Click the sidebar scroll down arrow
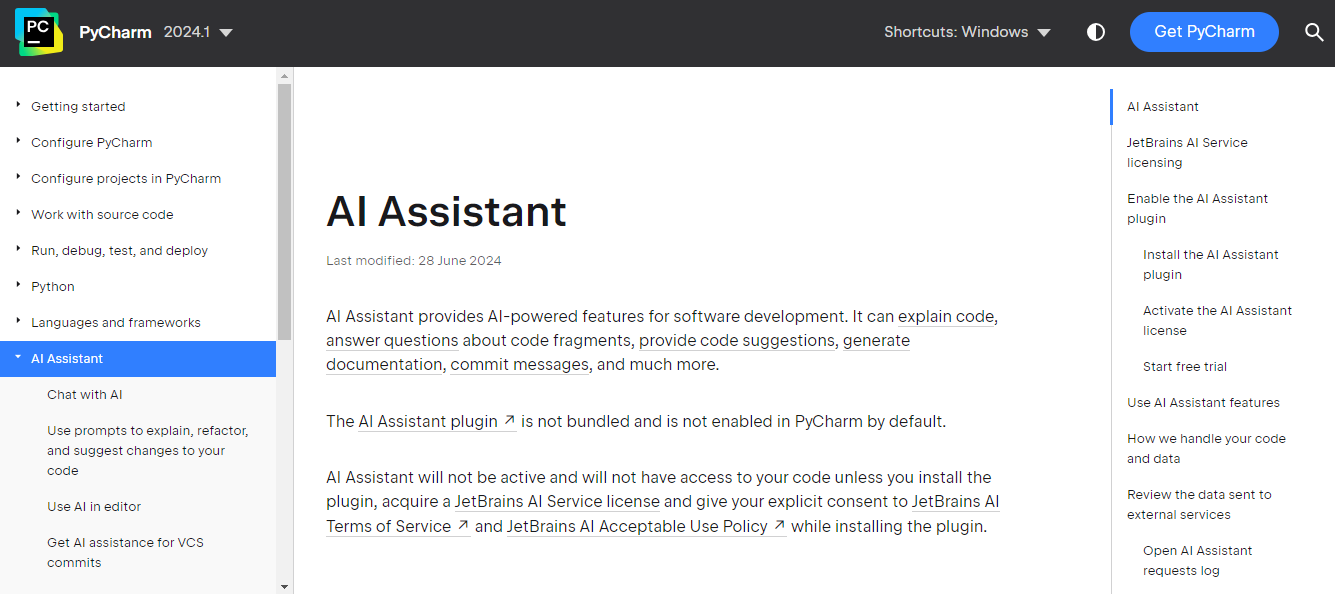 pos(285,587)
